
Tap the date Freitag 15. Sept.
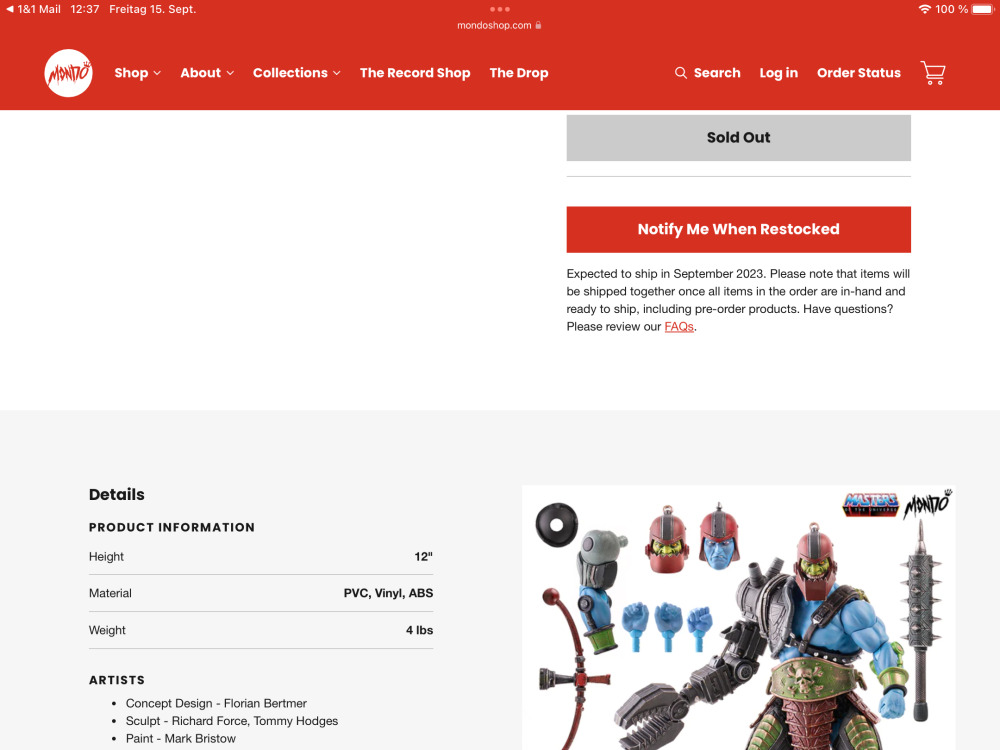pos(152,9)
